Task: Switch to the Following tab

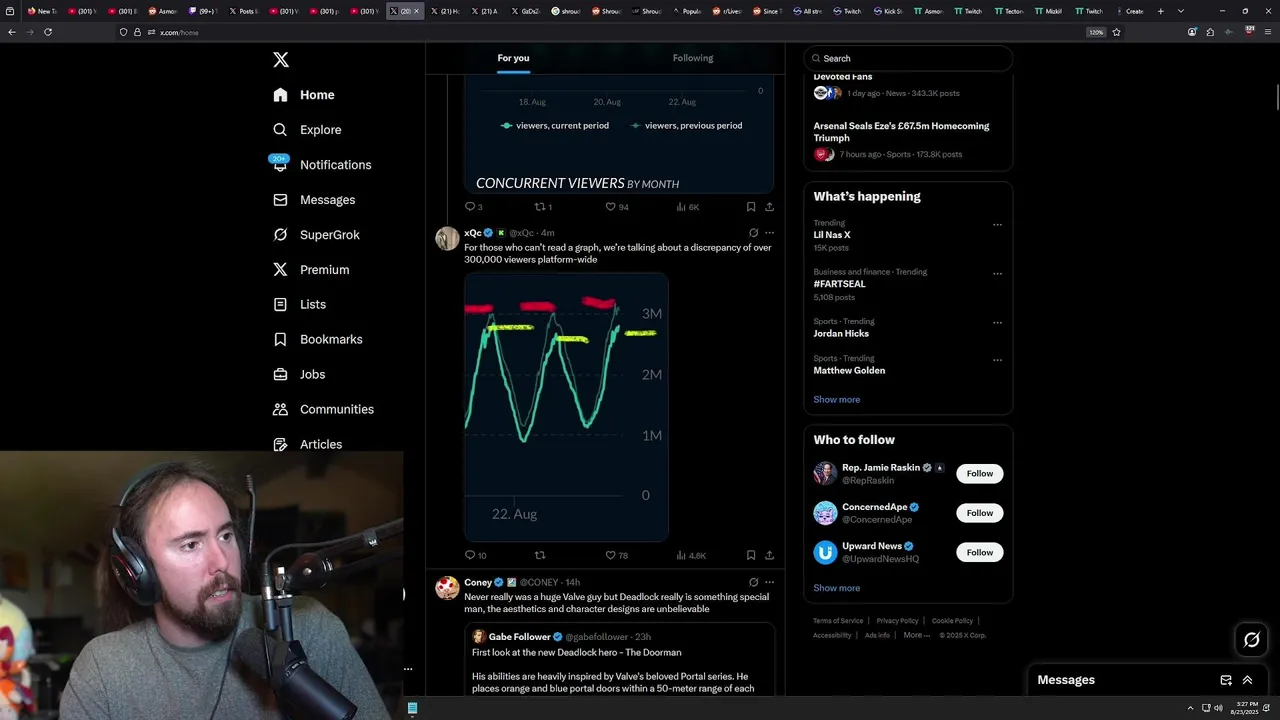Action: (x=693, y=58)
